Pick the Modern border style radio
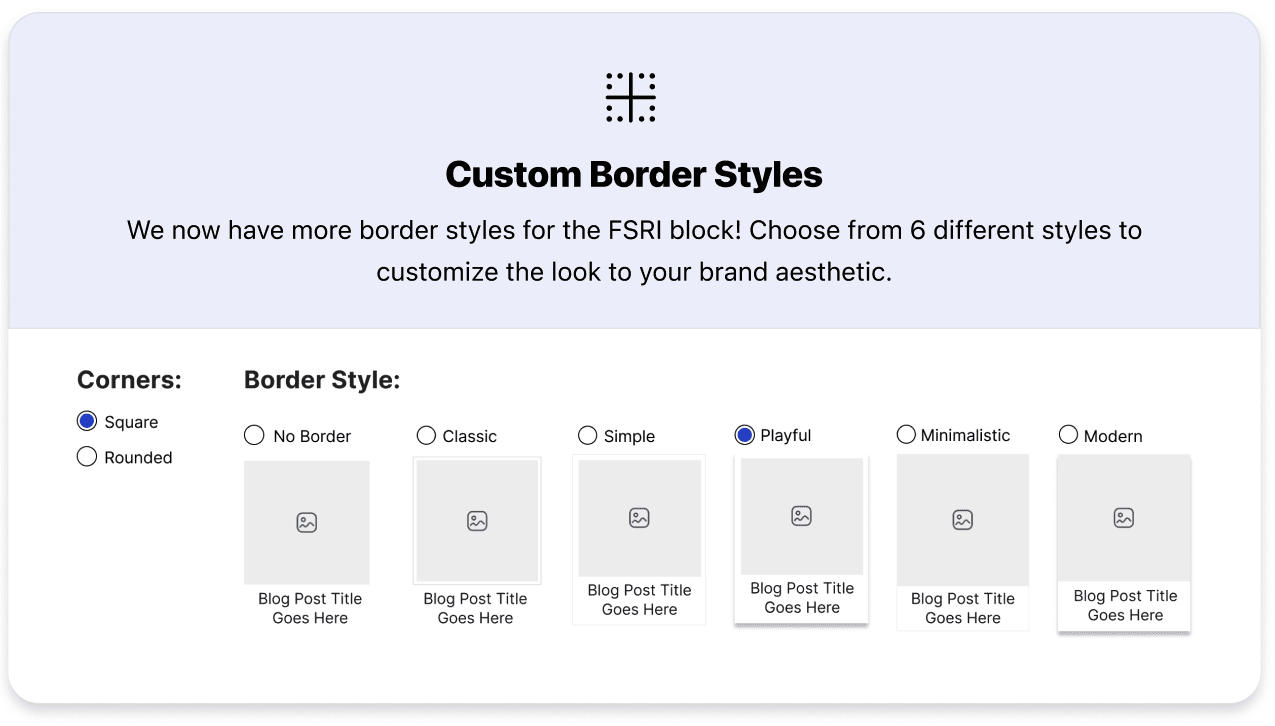This screenshot has width=1275, height=726. click(1068, 435)
